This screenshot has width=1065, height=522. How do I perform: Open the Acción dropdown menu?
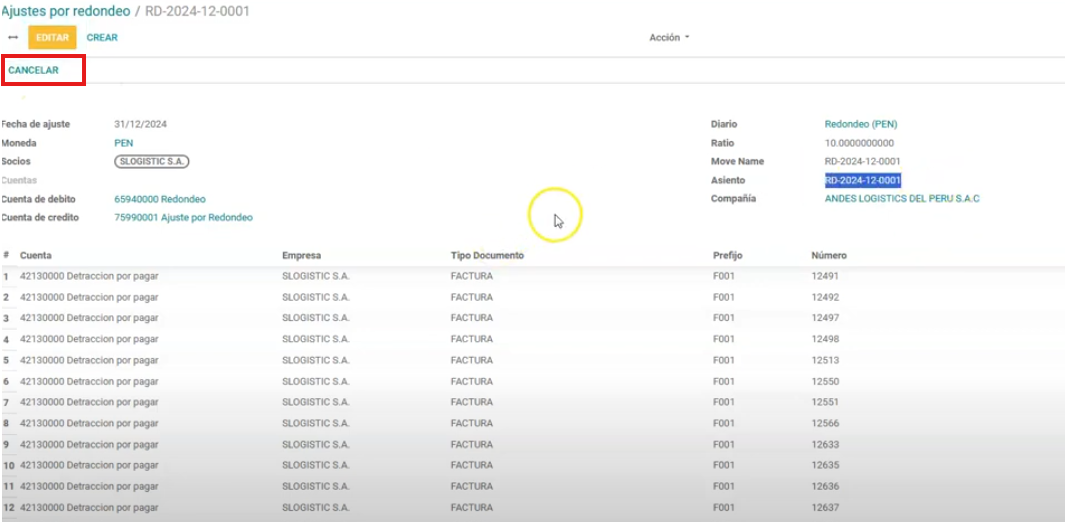669,38
